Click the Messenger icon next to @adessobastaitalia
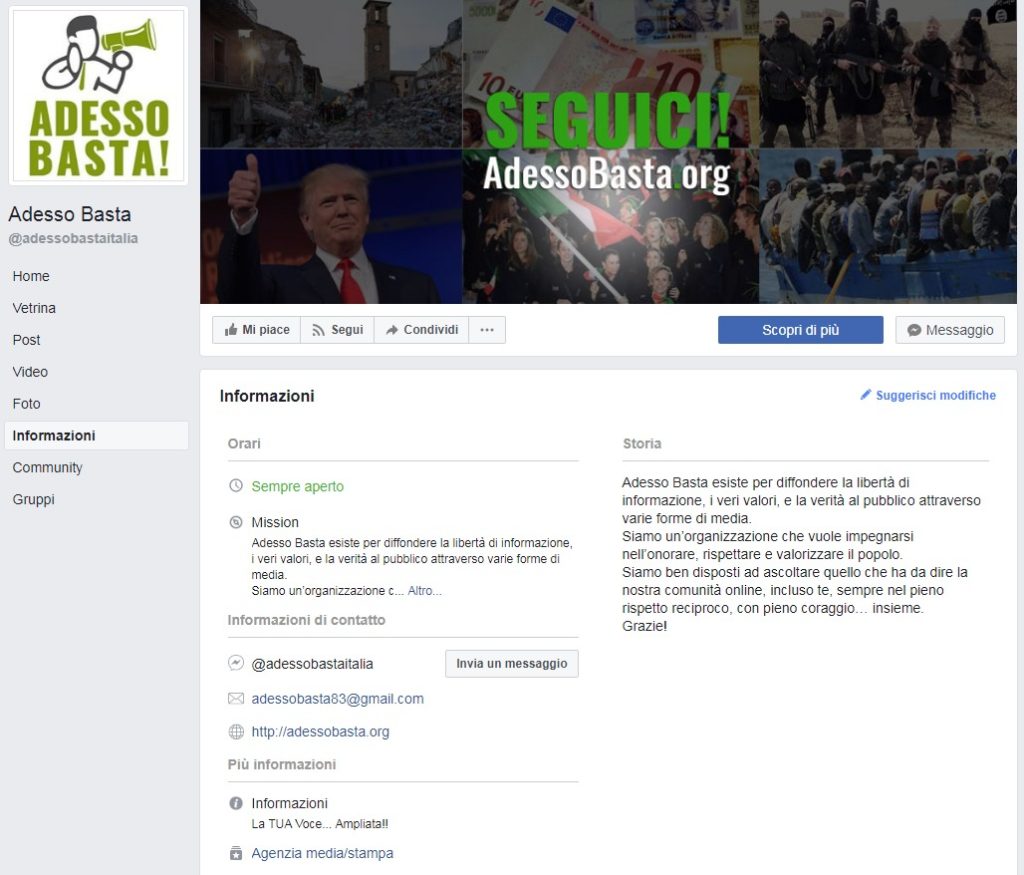The image size is (1024, 875). point(236,663)
